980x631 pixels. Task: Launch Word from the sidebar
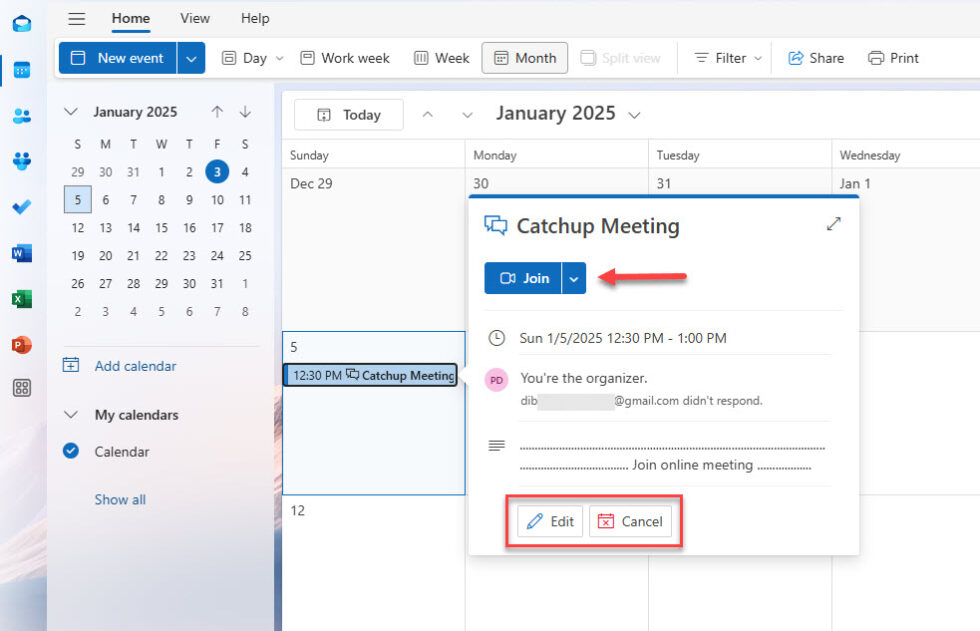click(x=22, y=253)
